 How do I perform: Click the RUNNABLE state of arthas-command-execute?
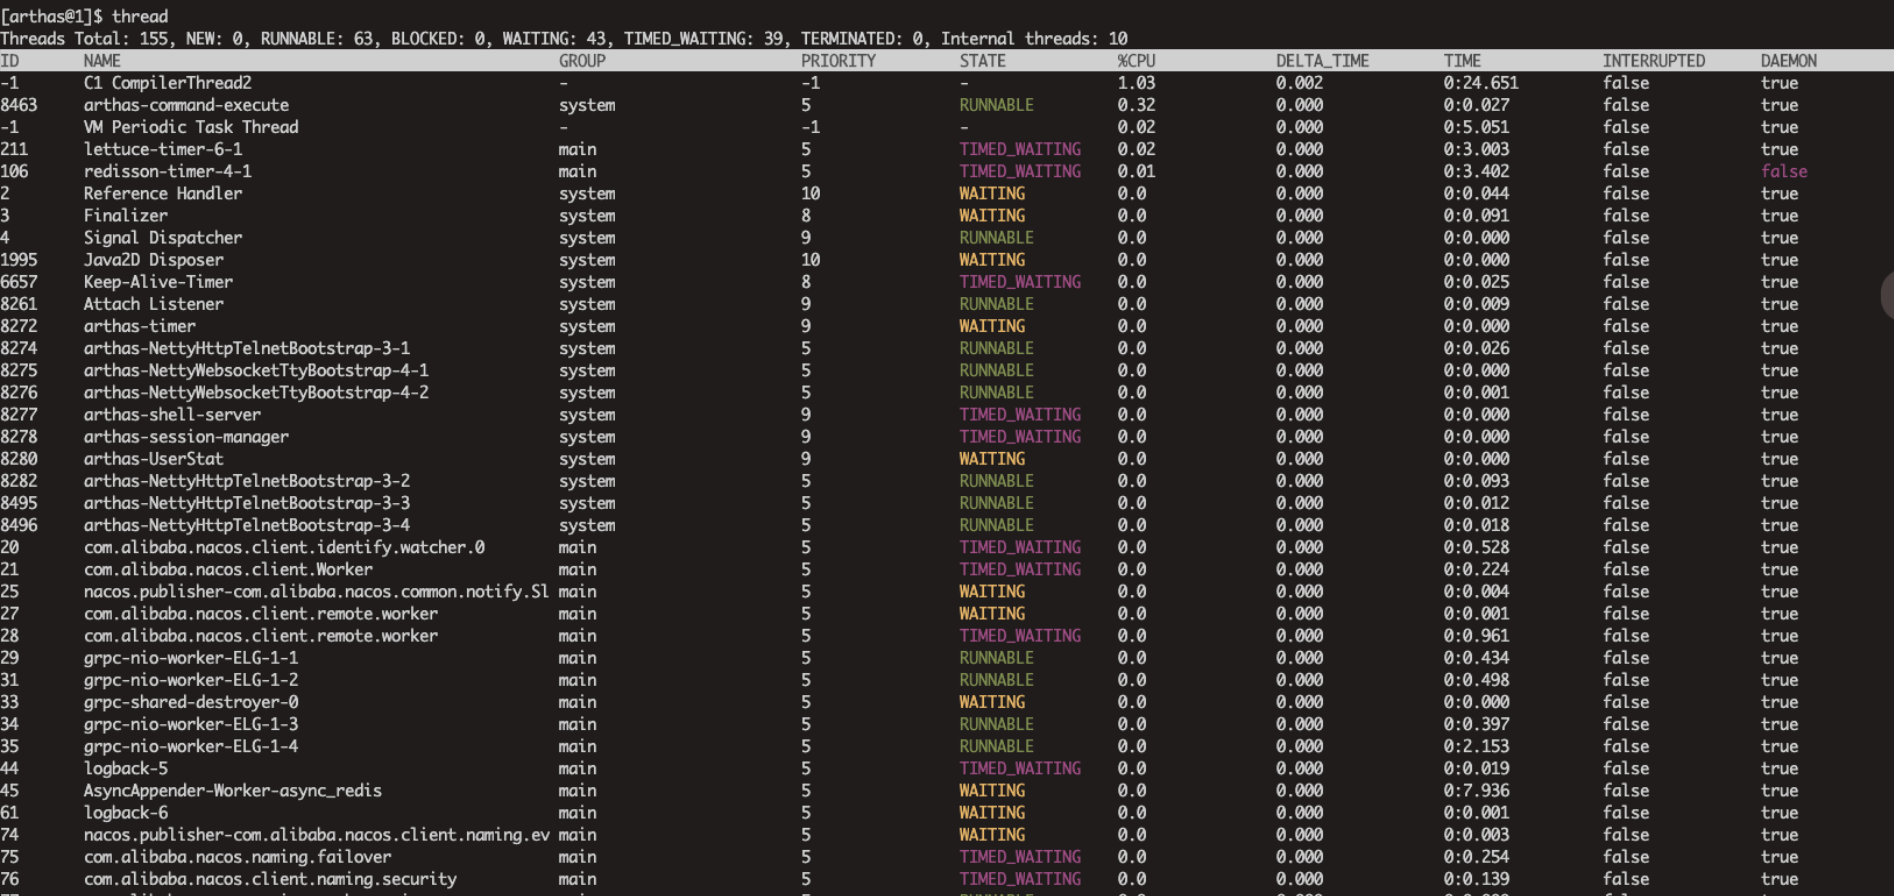(996, 105)
